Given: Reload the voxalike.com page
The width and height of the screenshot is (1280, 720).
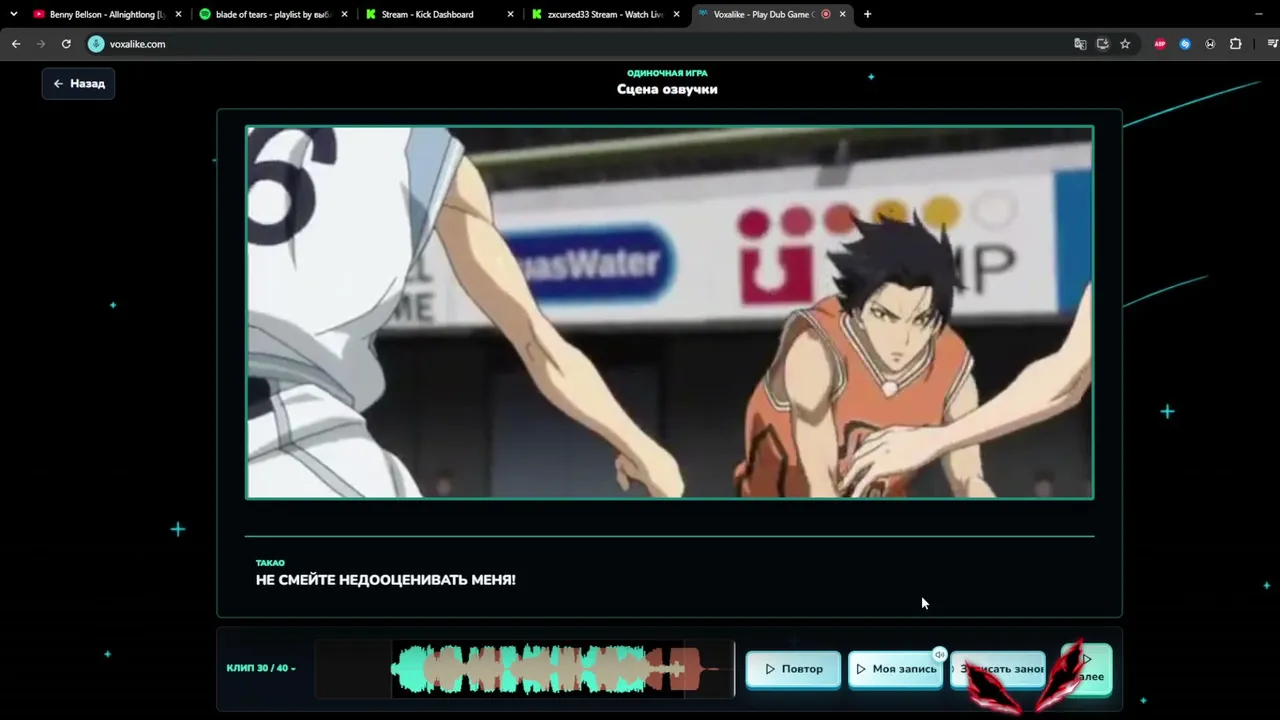Looking at the screenshot, I should (x=66, y=44).
